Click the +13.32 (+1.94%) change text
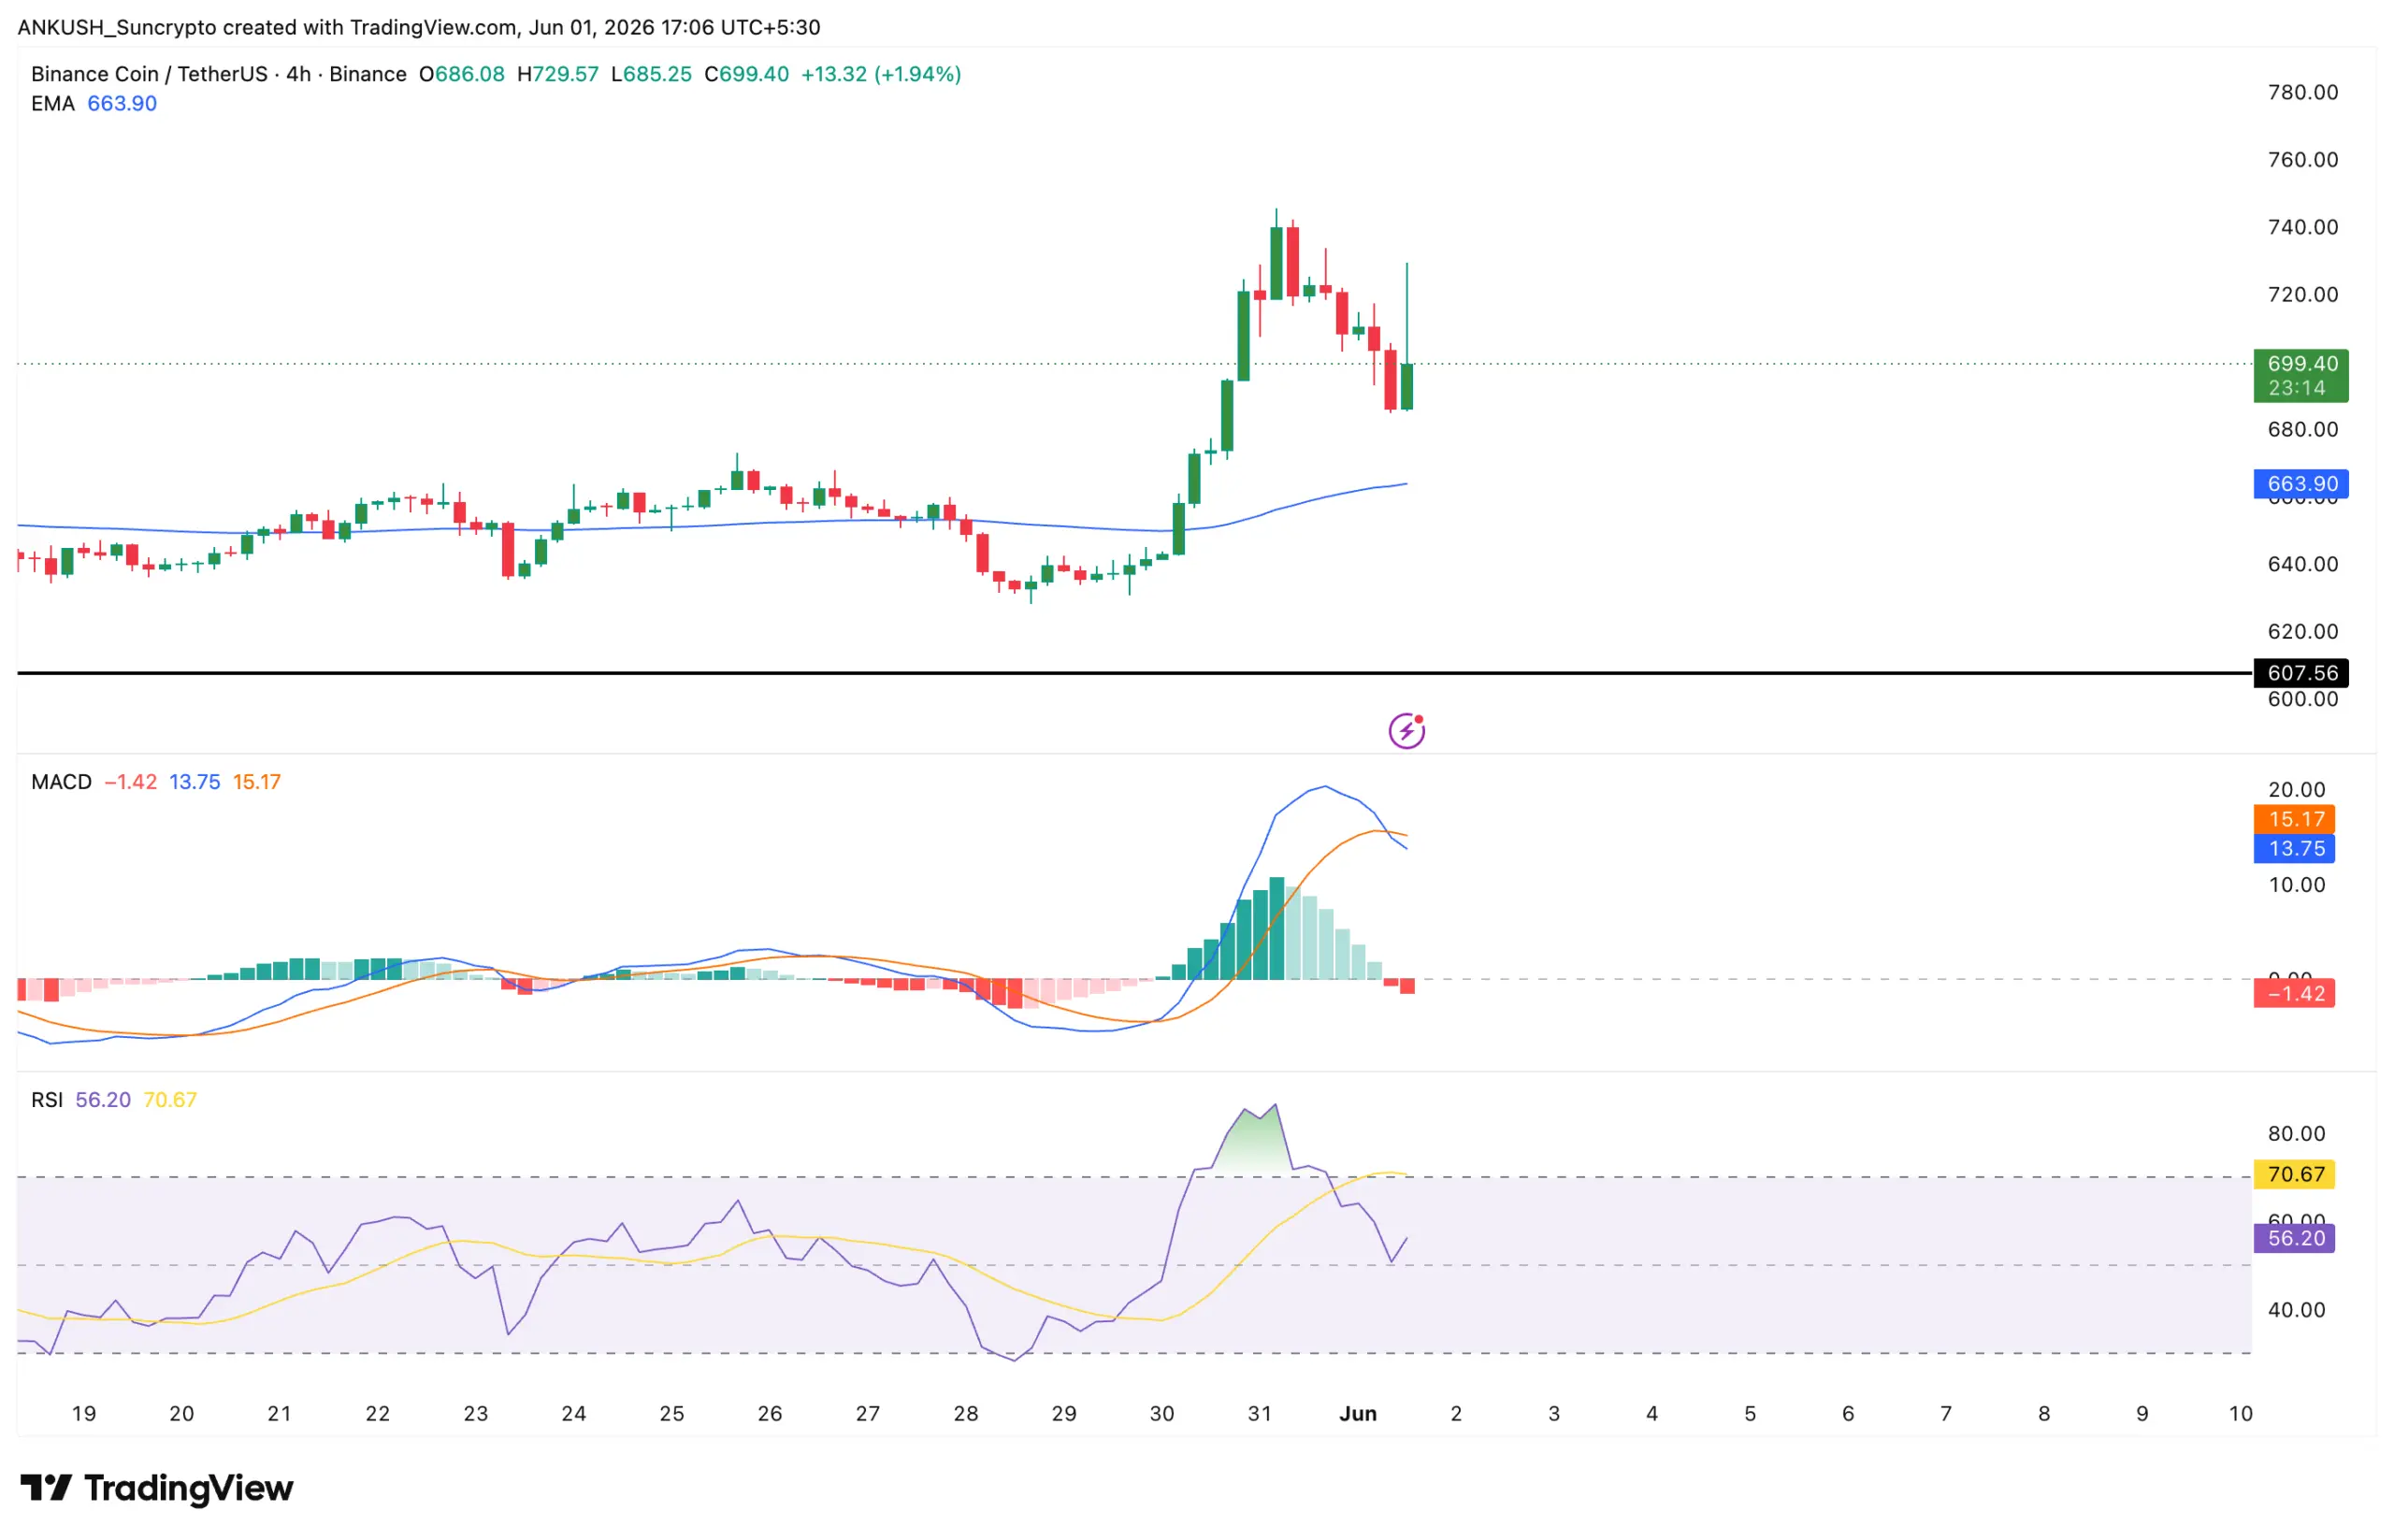 [x=881, y=74]
